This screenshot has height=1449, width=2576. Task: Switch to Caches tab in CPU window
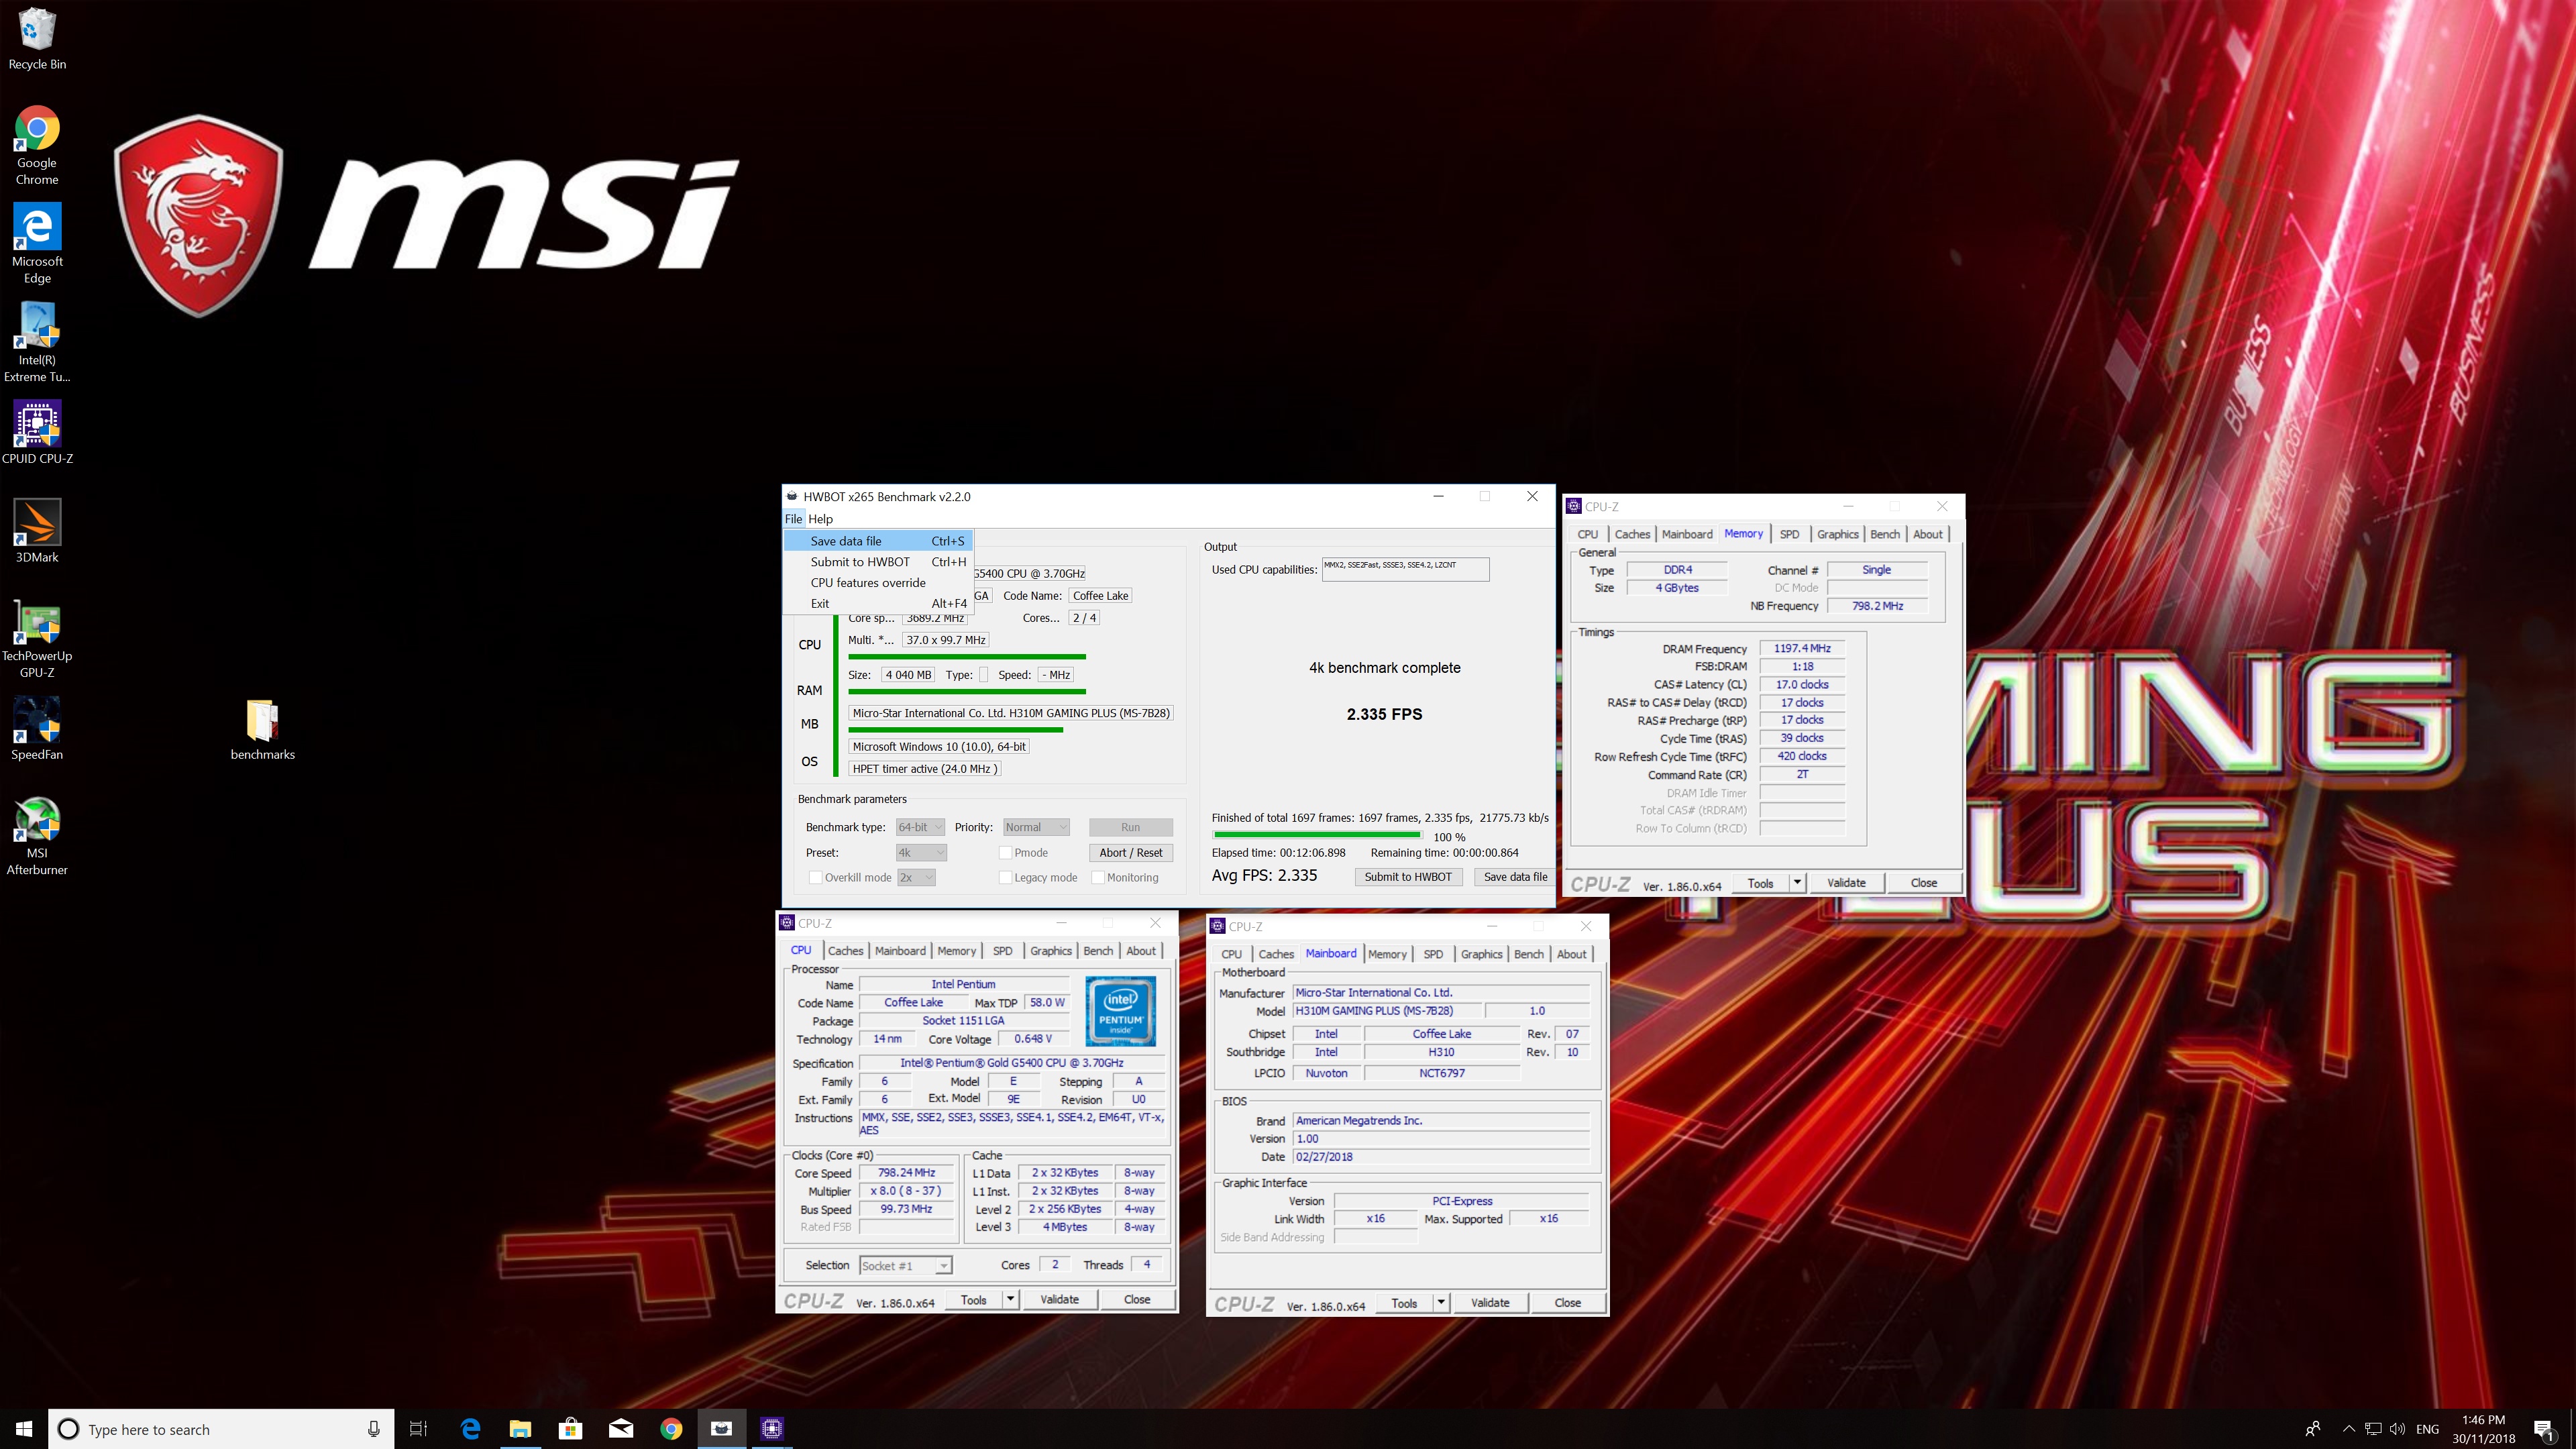845,951
